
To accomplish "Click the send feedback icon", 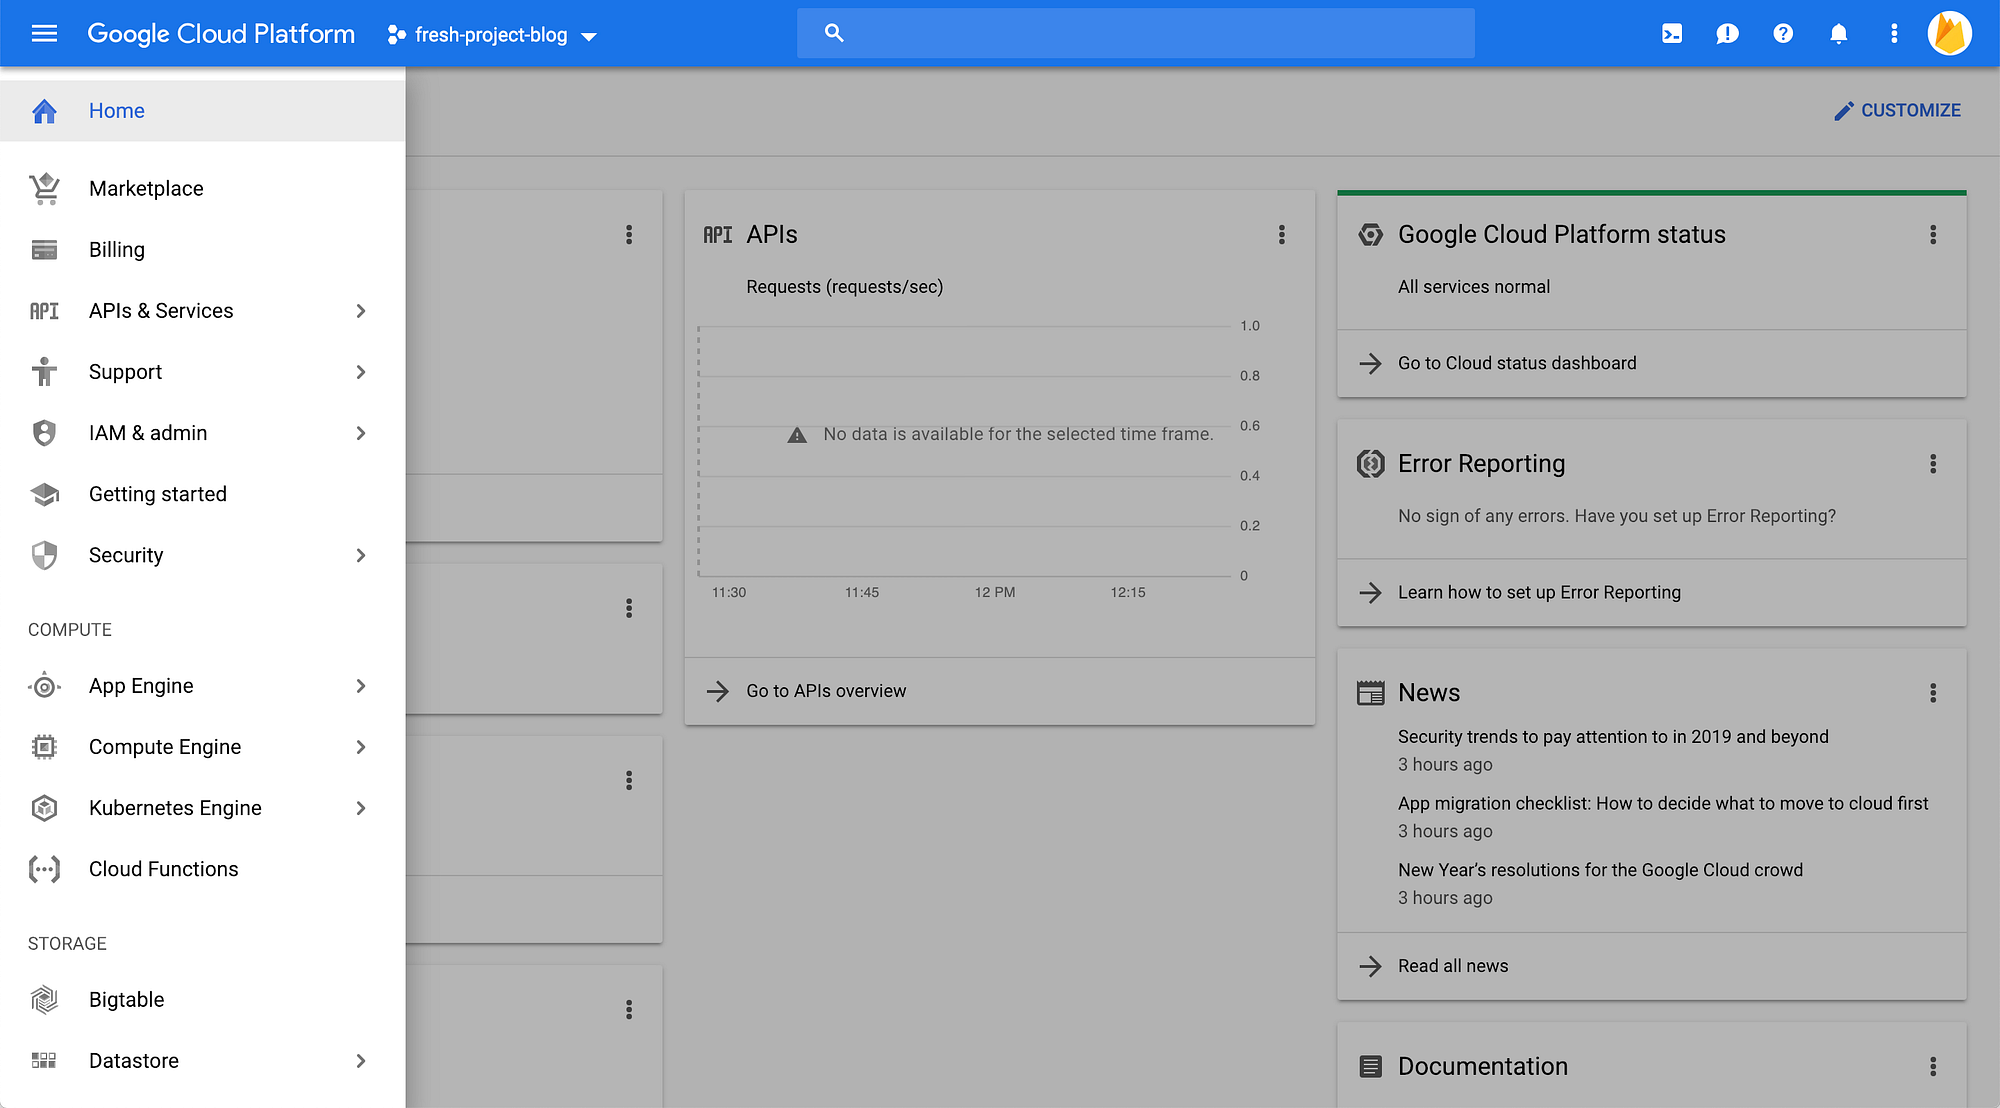I will [x=1726, y=34].
